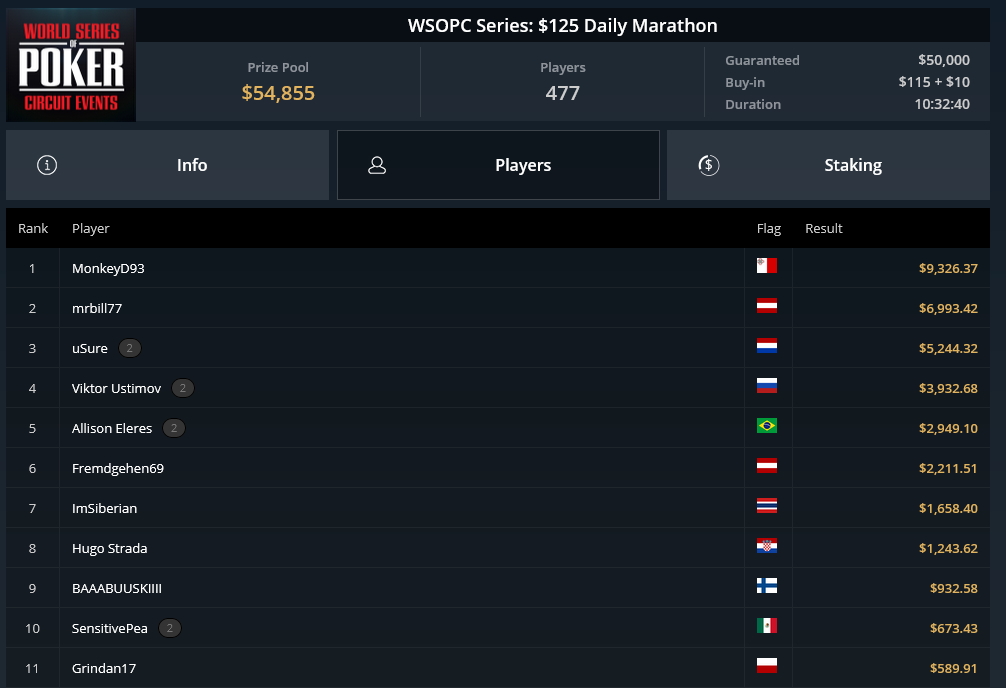
Task: Click the Brazil flag beside Allison Eleres
Action: 767,426
